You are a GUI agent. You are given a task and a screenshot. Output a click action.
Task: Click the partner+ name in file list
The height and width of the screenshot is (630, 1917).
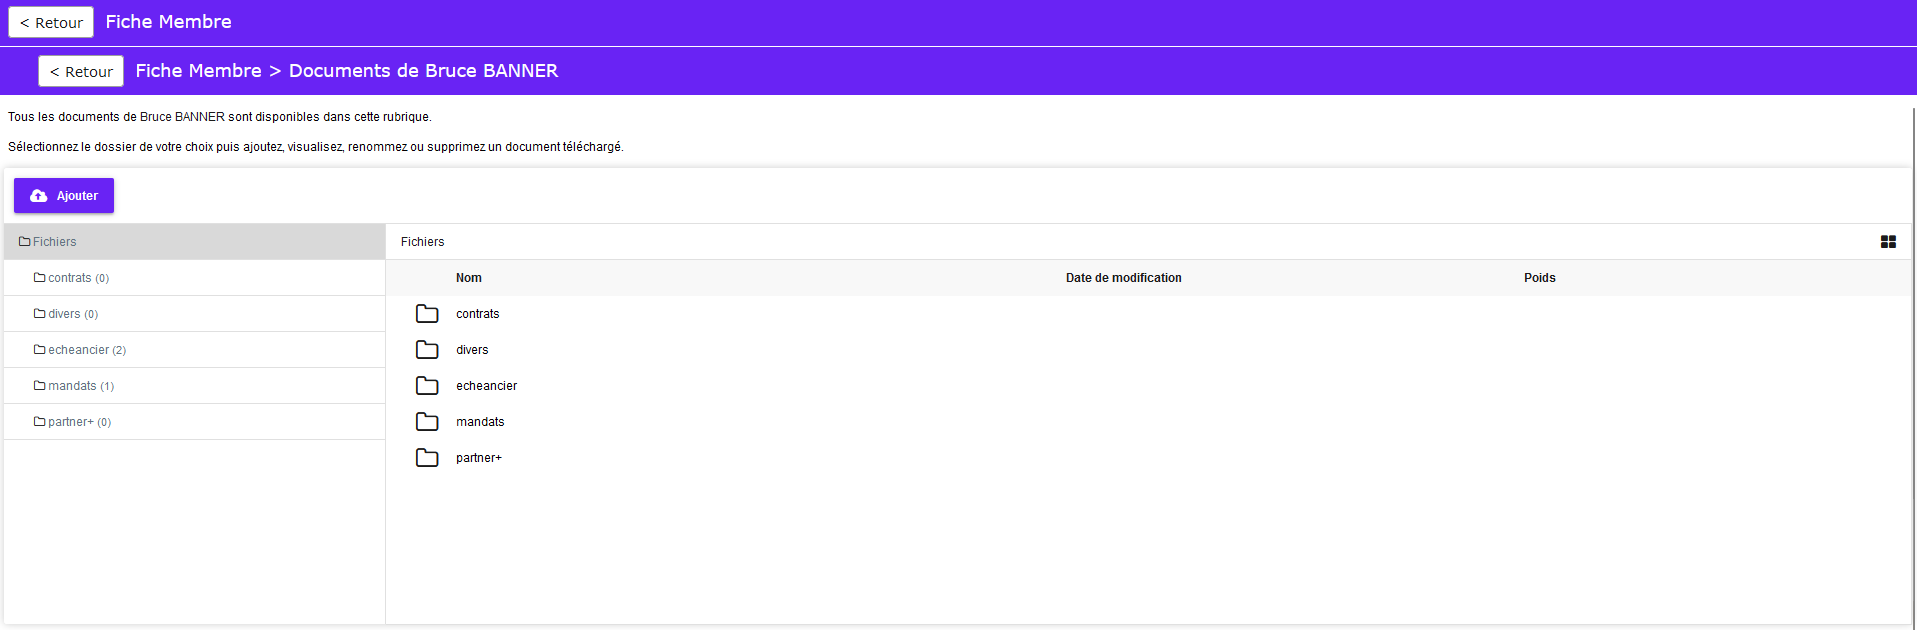(479, 458)
